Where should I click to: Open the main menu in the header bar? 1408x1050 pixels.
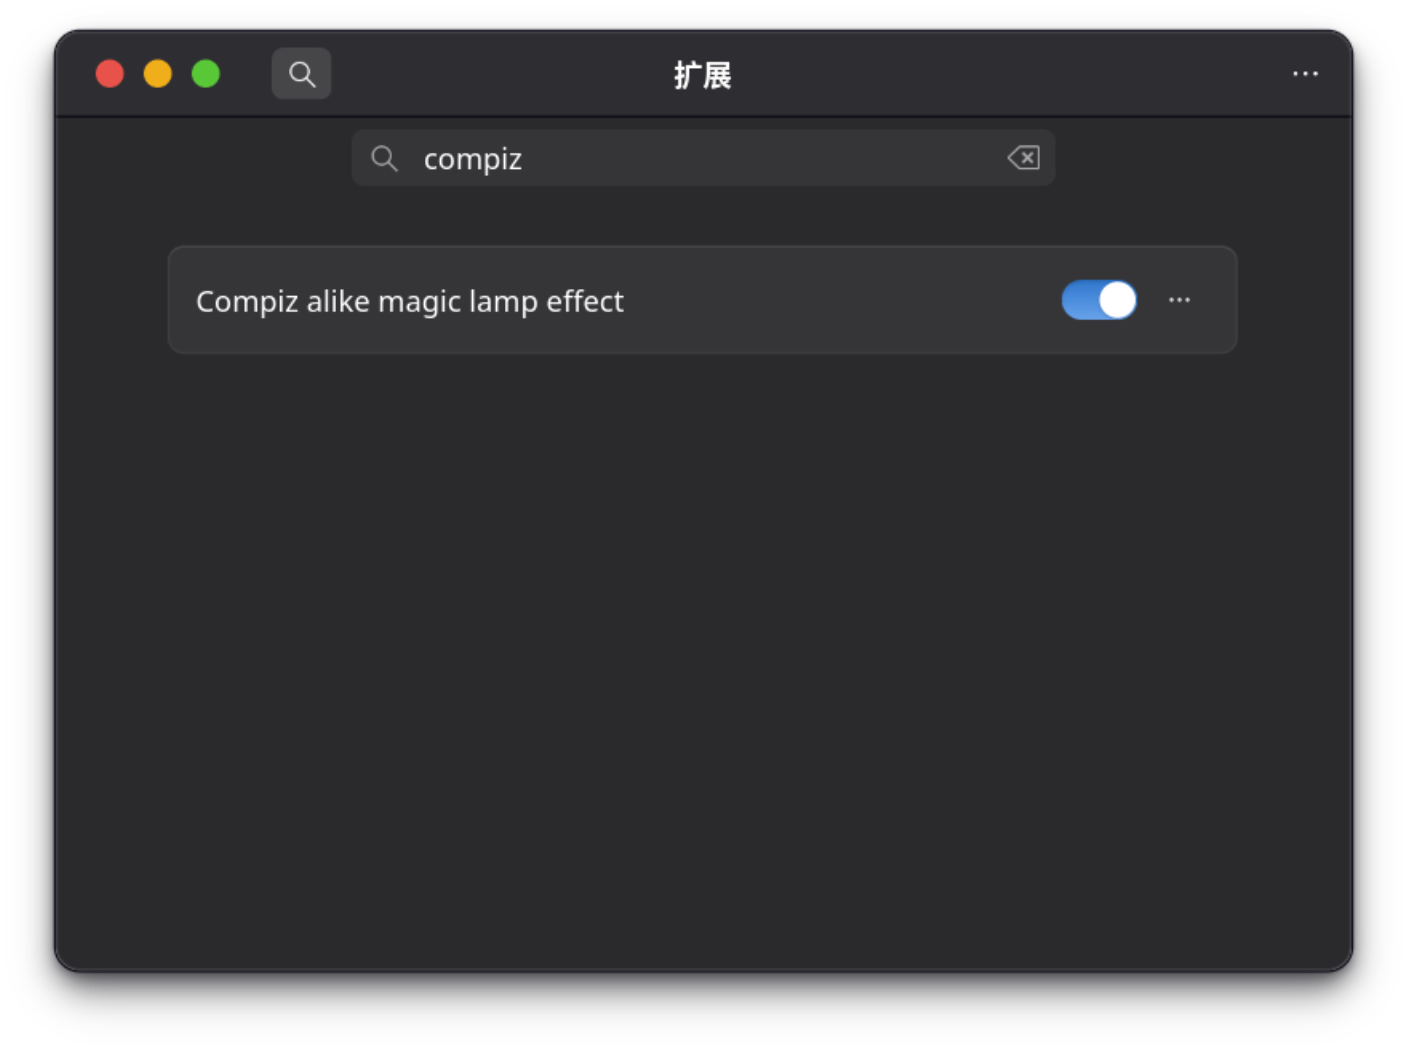(1305, 74)
